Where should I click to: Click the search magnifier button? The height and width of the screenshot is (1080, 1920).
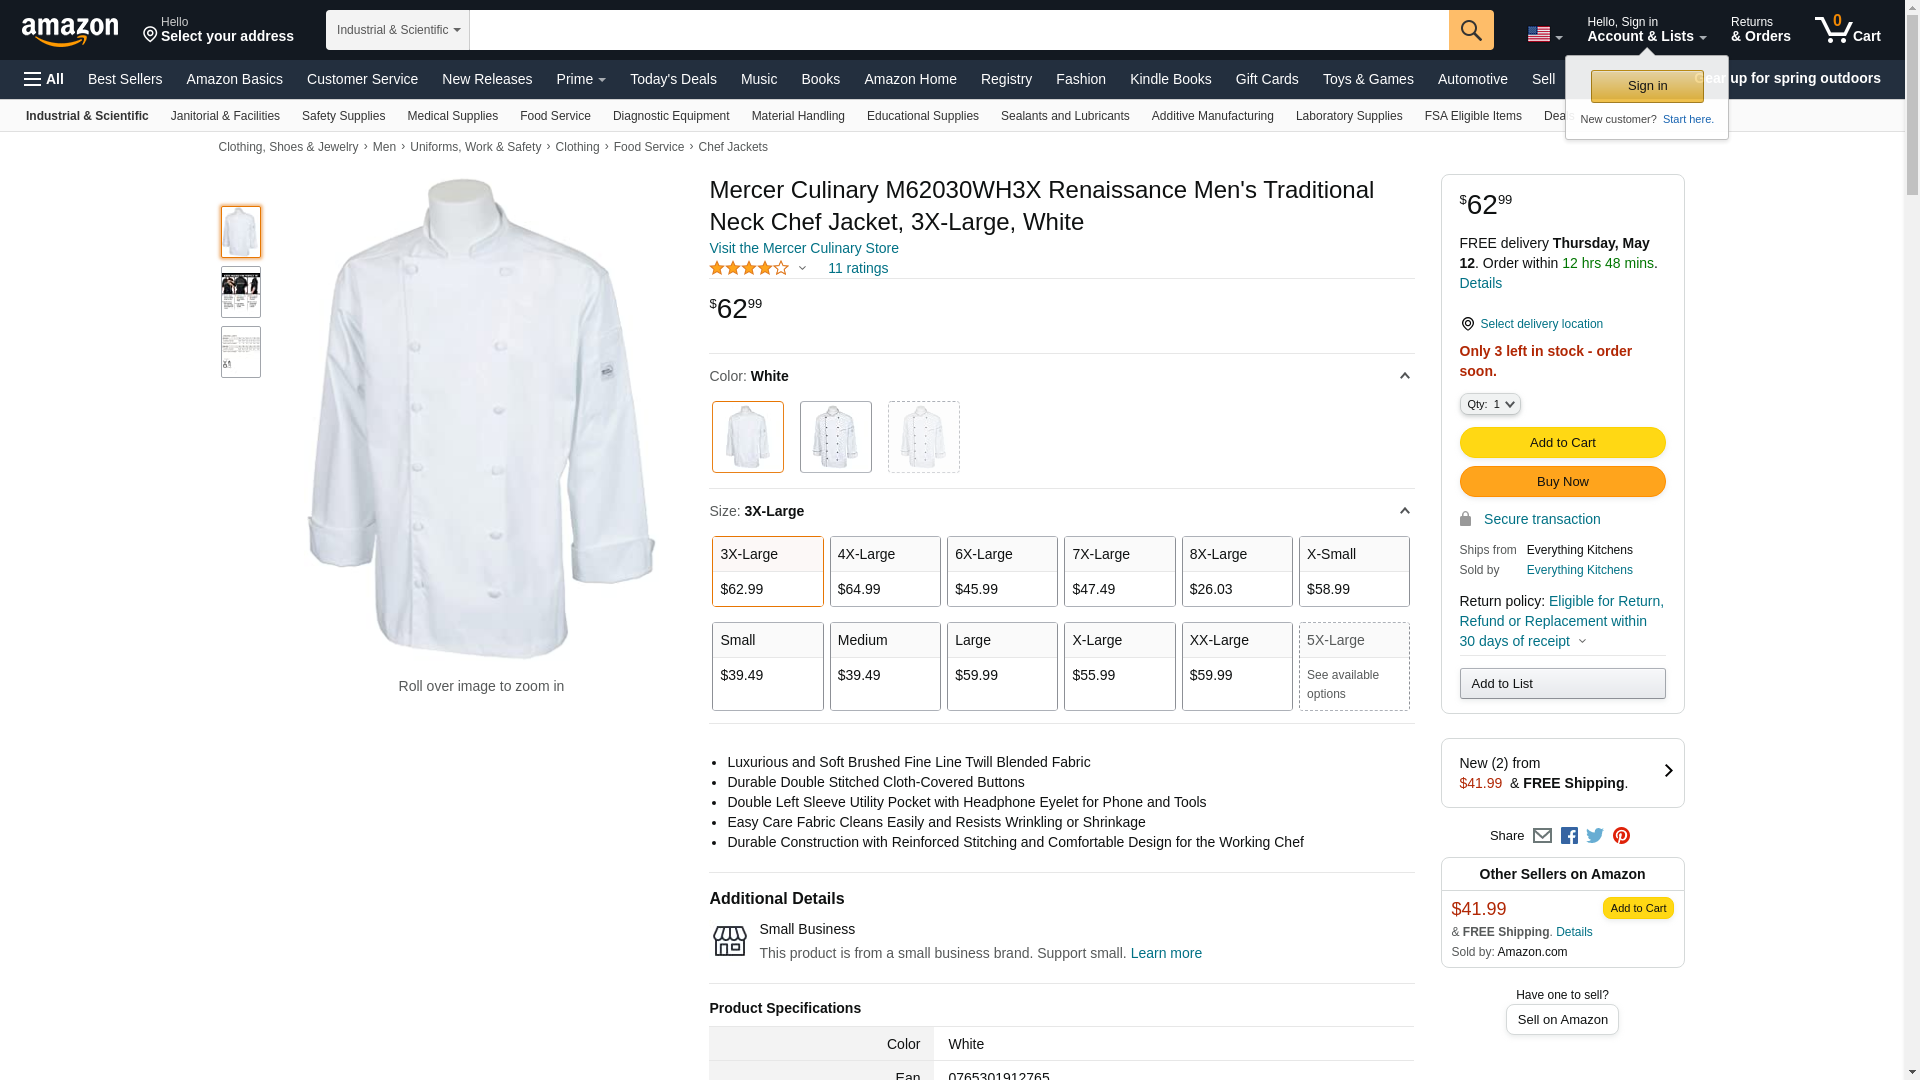[x=1470, y=30]
